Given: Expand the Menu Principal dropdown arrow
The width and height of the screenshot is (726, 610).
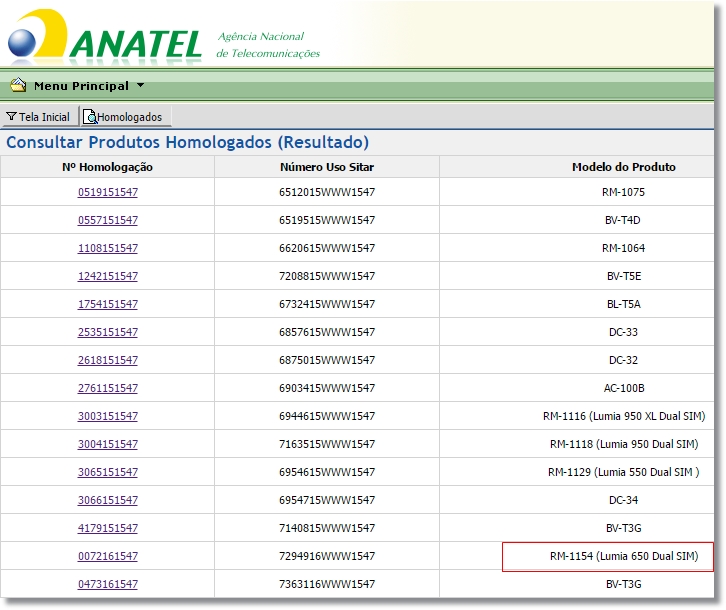Looking at the screenshot, I should pyautogui.click(x=140, y=85).
